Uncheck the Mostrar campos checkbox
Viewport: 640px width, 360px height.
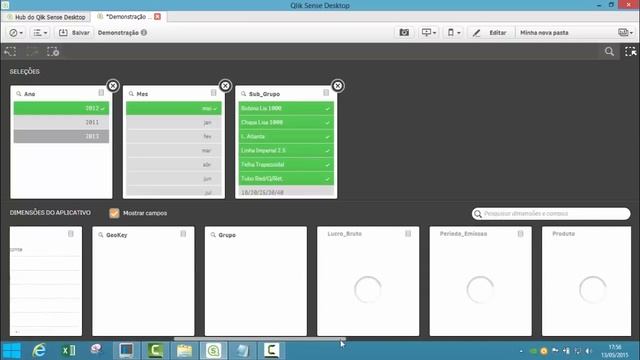tap(114, 213)
